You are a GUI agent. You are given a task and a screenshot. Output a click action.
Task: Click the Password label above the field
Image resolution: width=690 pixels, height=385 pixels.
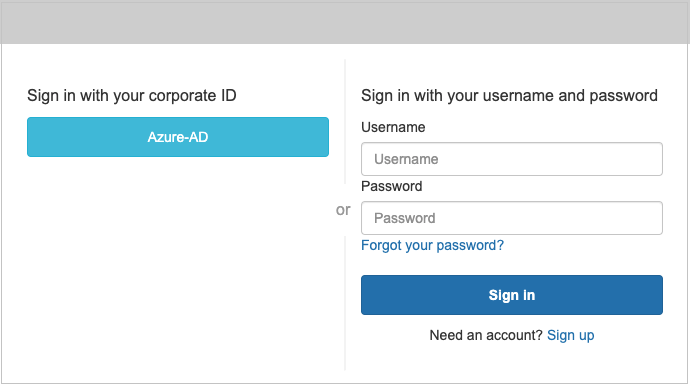coord(392,186)
